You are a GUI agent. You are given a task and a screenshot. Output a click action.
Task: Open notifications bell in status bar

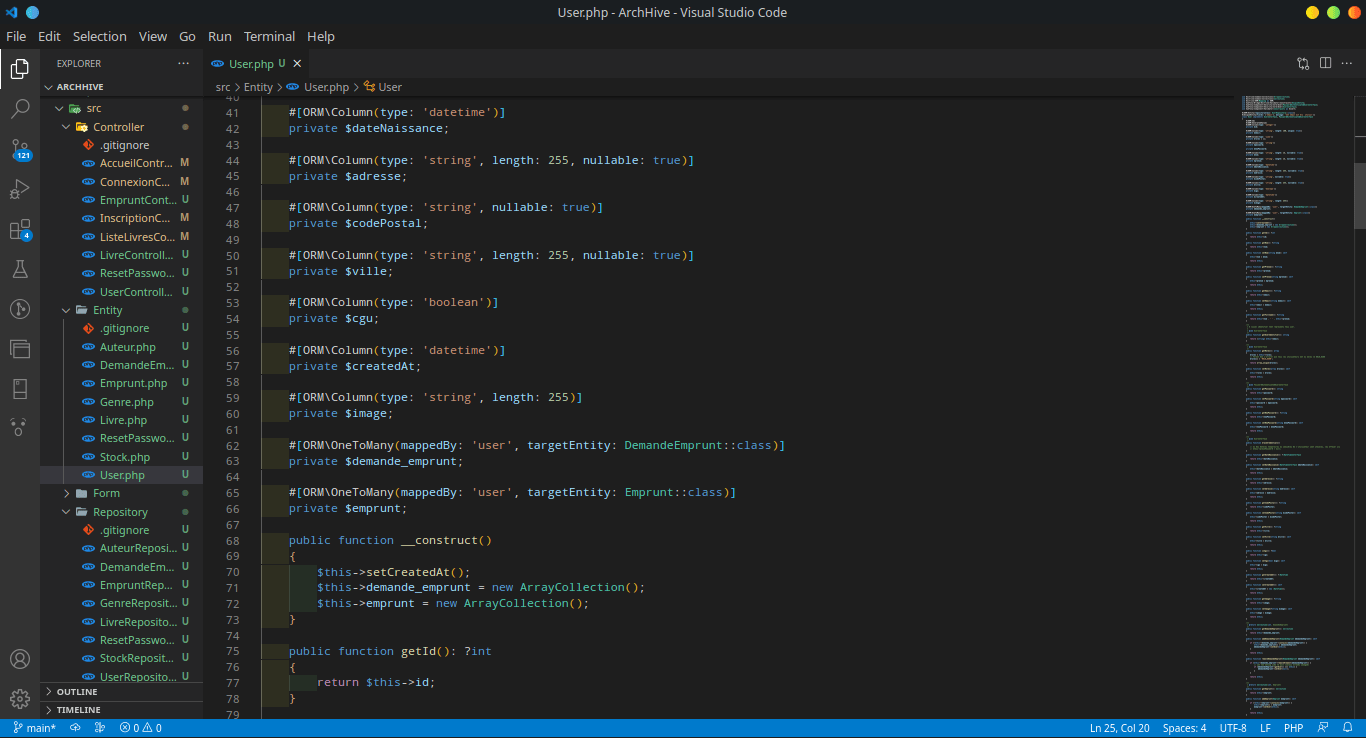coord(1349,728)
